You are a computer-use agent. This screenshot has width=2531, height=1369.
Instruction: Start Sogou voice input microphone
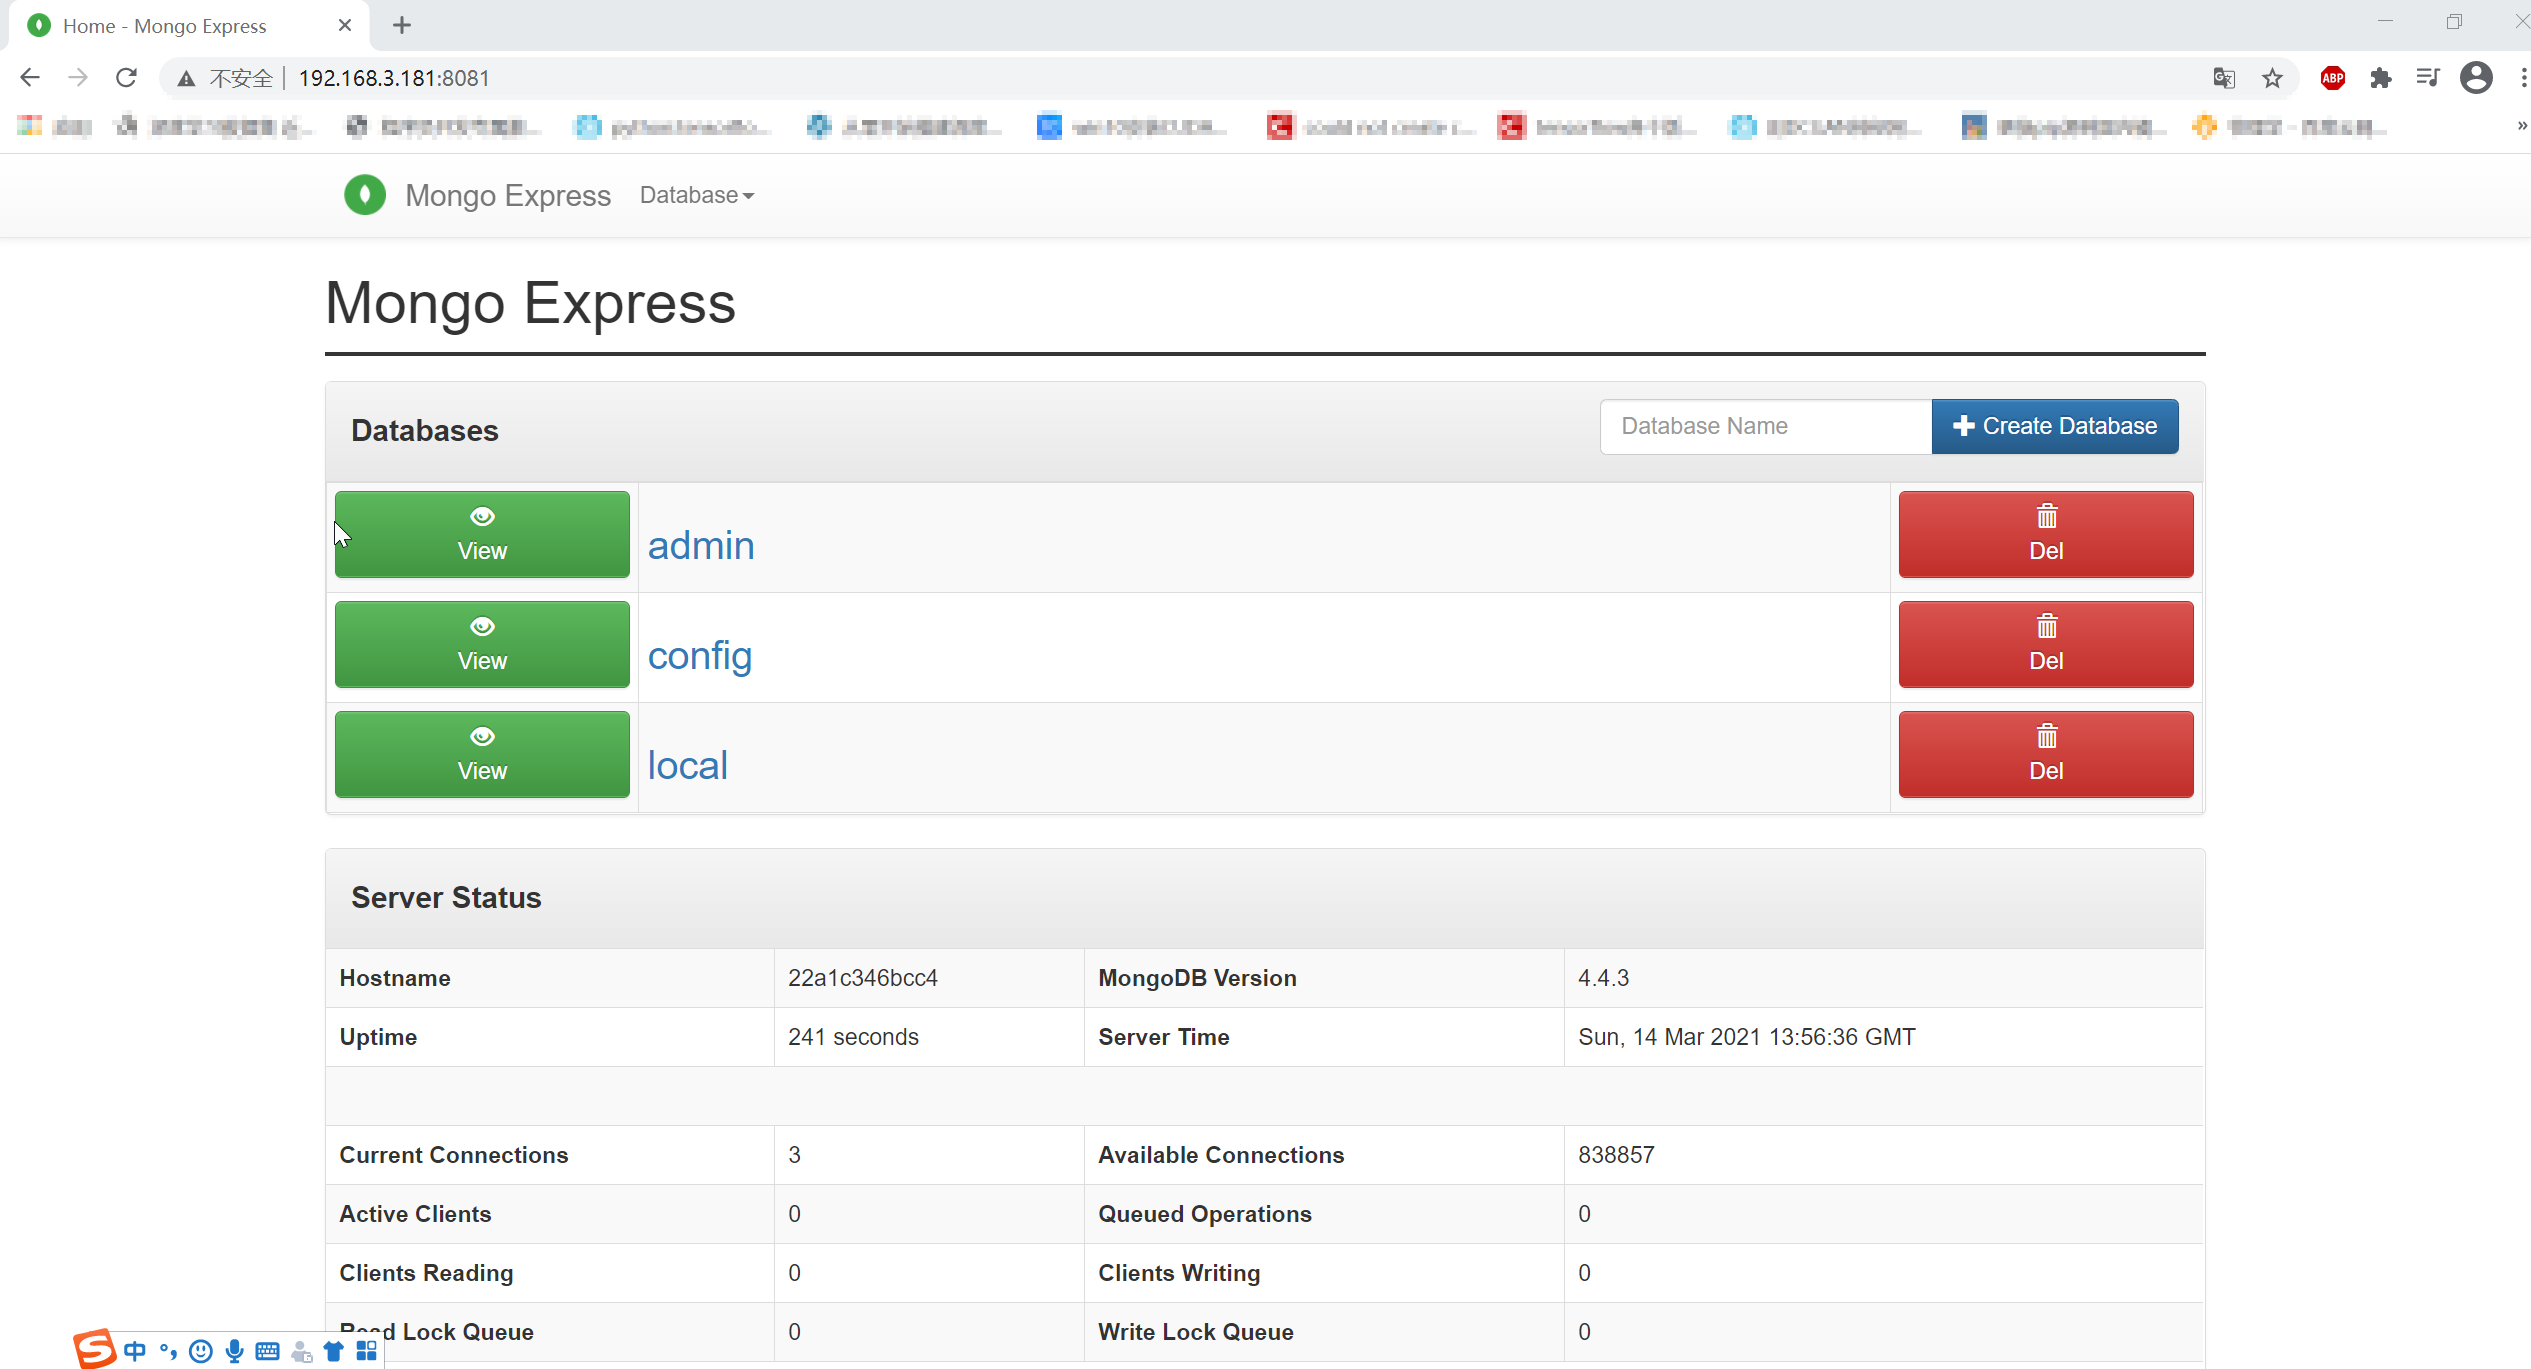(234, 1352)
